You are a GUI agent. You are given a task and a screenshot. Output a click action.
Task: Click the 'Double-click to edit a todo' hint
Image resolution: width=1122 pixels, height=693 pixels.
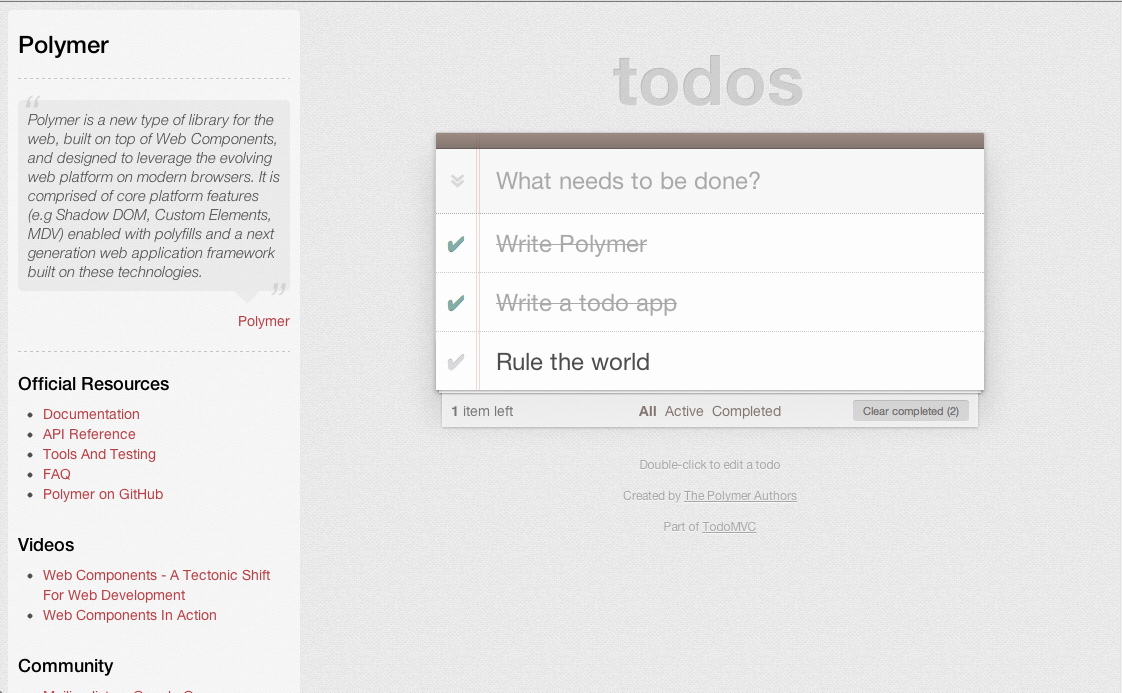(x=710, y=465)
